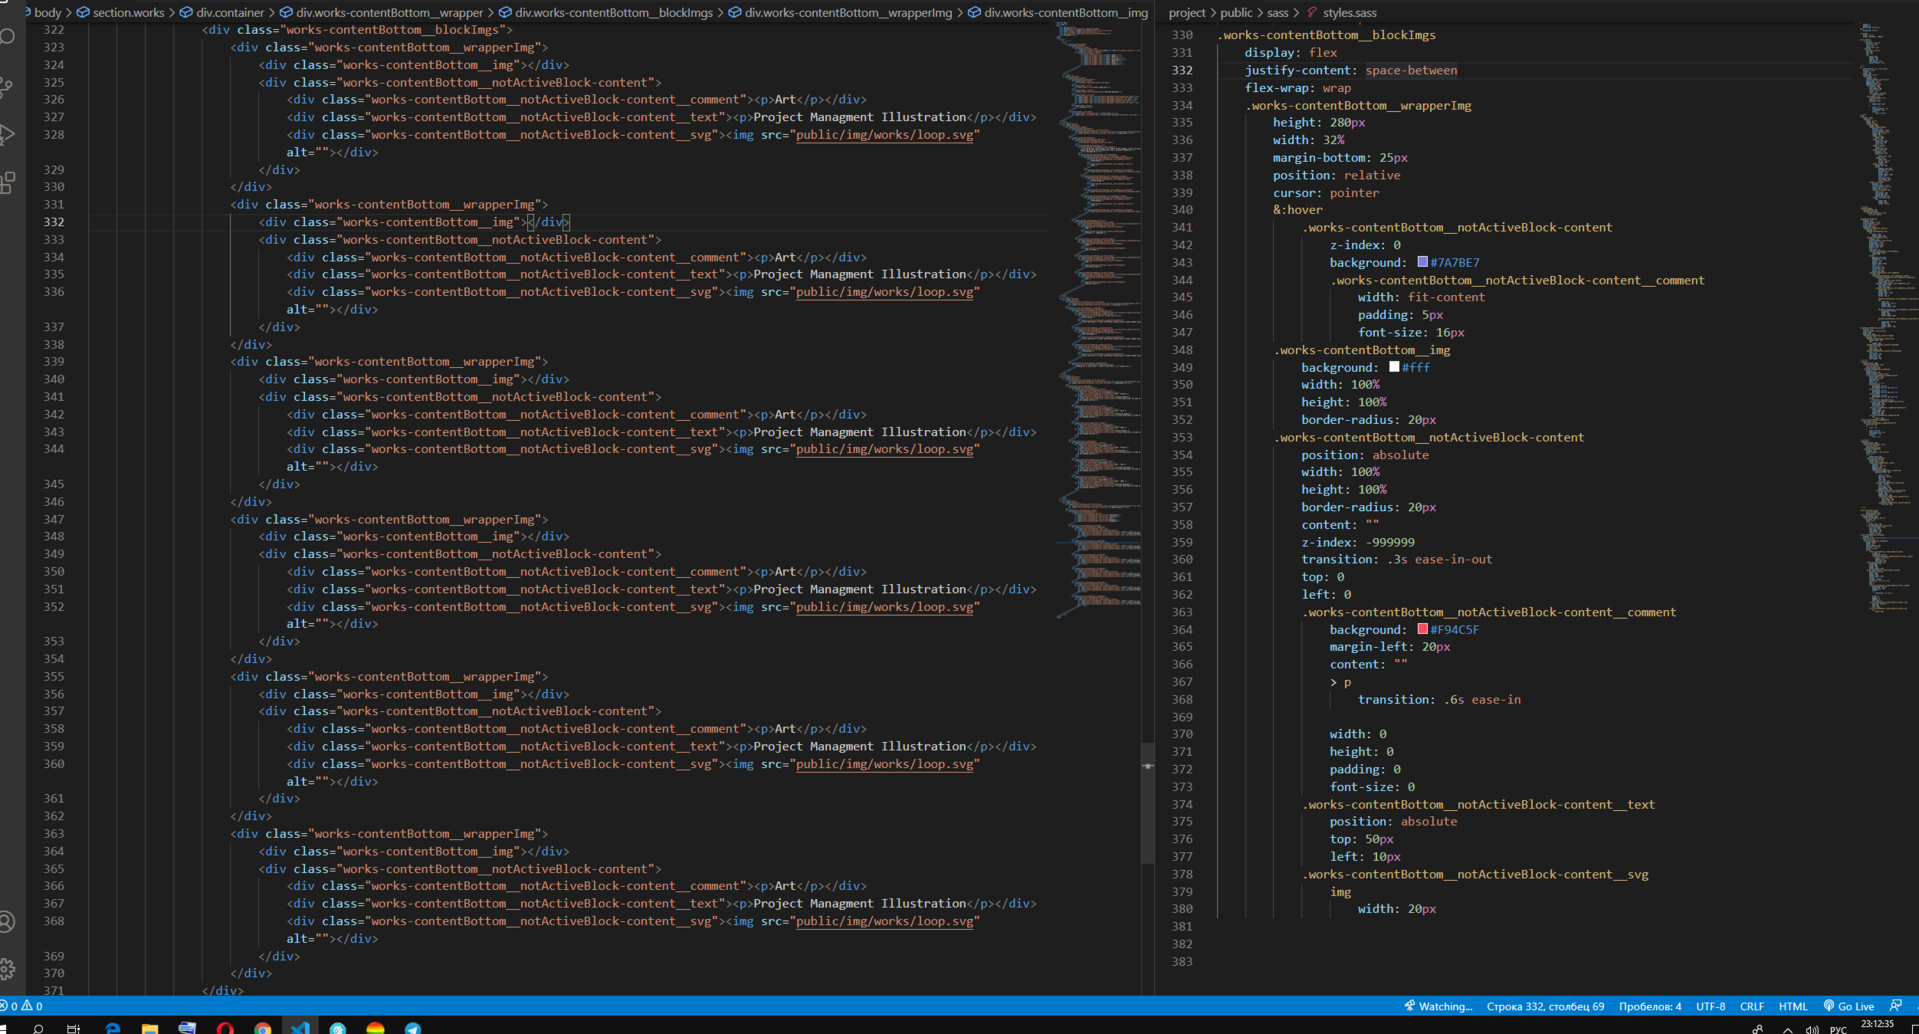
Task: Click the HTML editor vertical scrollbar thumb
Action: pos(1148,802)
